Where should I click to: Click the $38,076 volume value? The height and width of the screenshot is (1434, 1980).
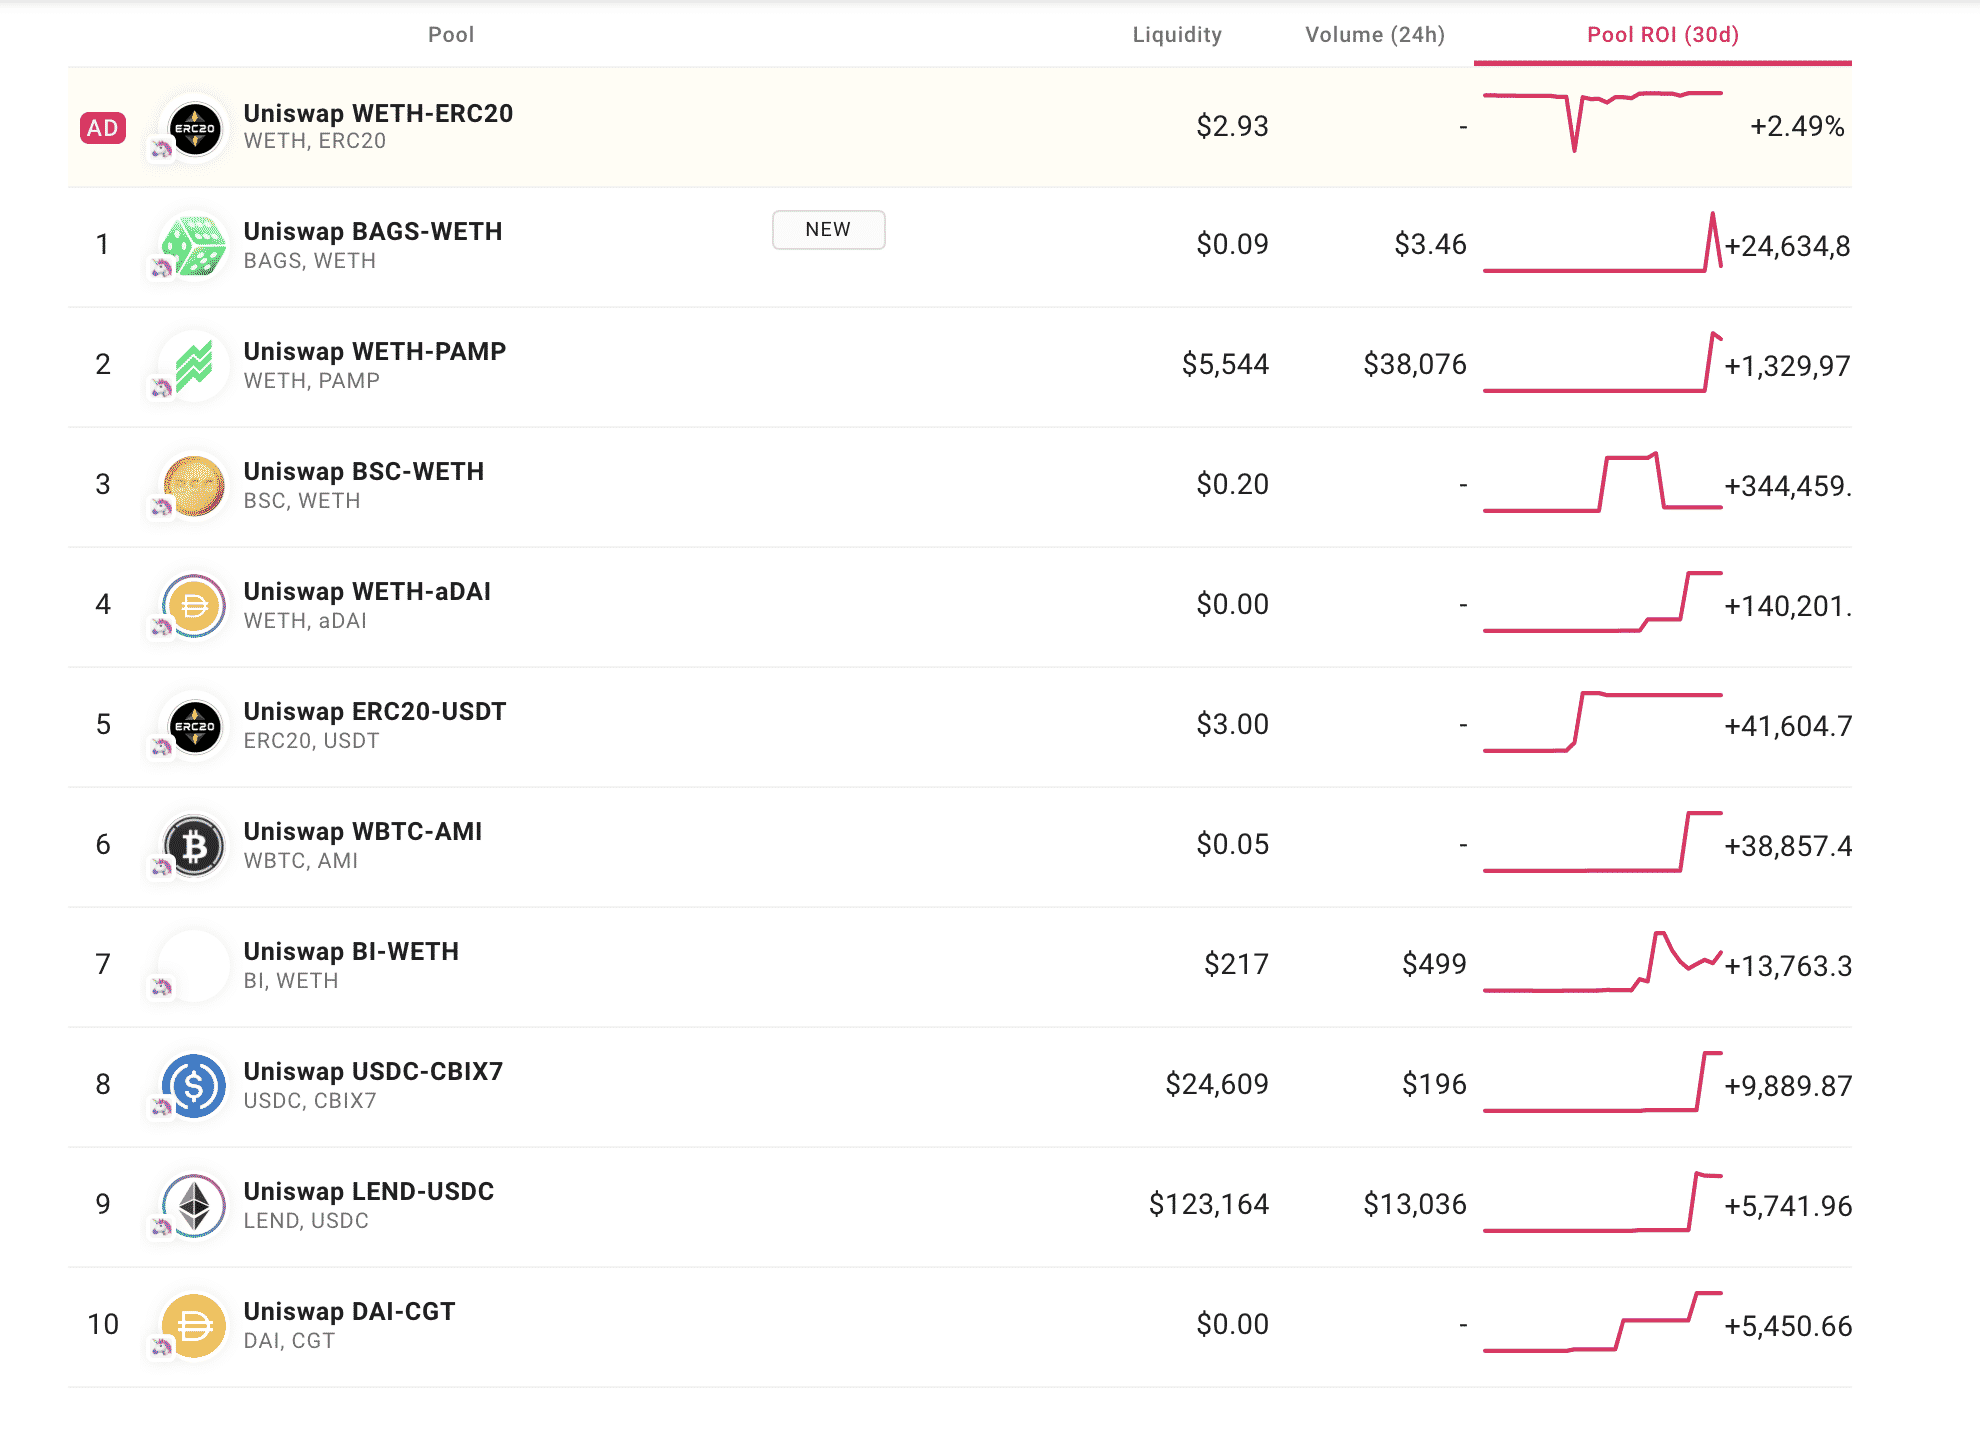pyautogui.click(x=1415, y=364)
